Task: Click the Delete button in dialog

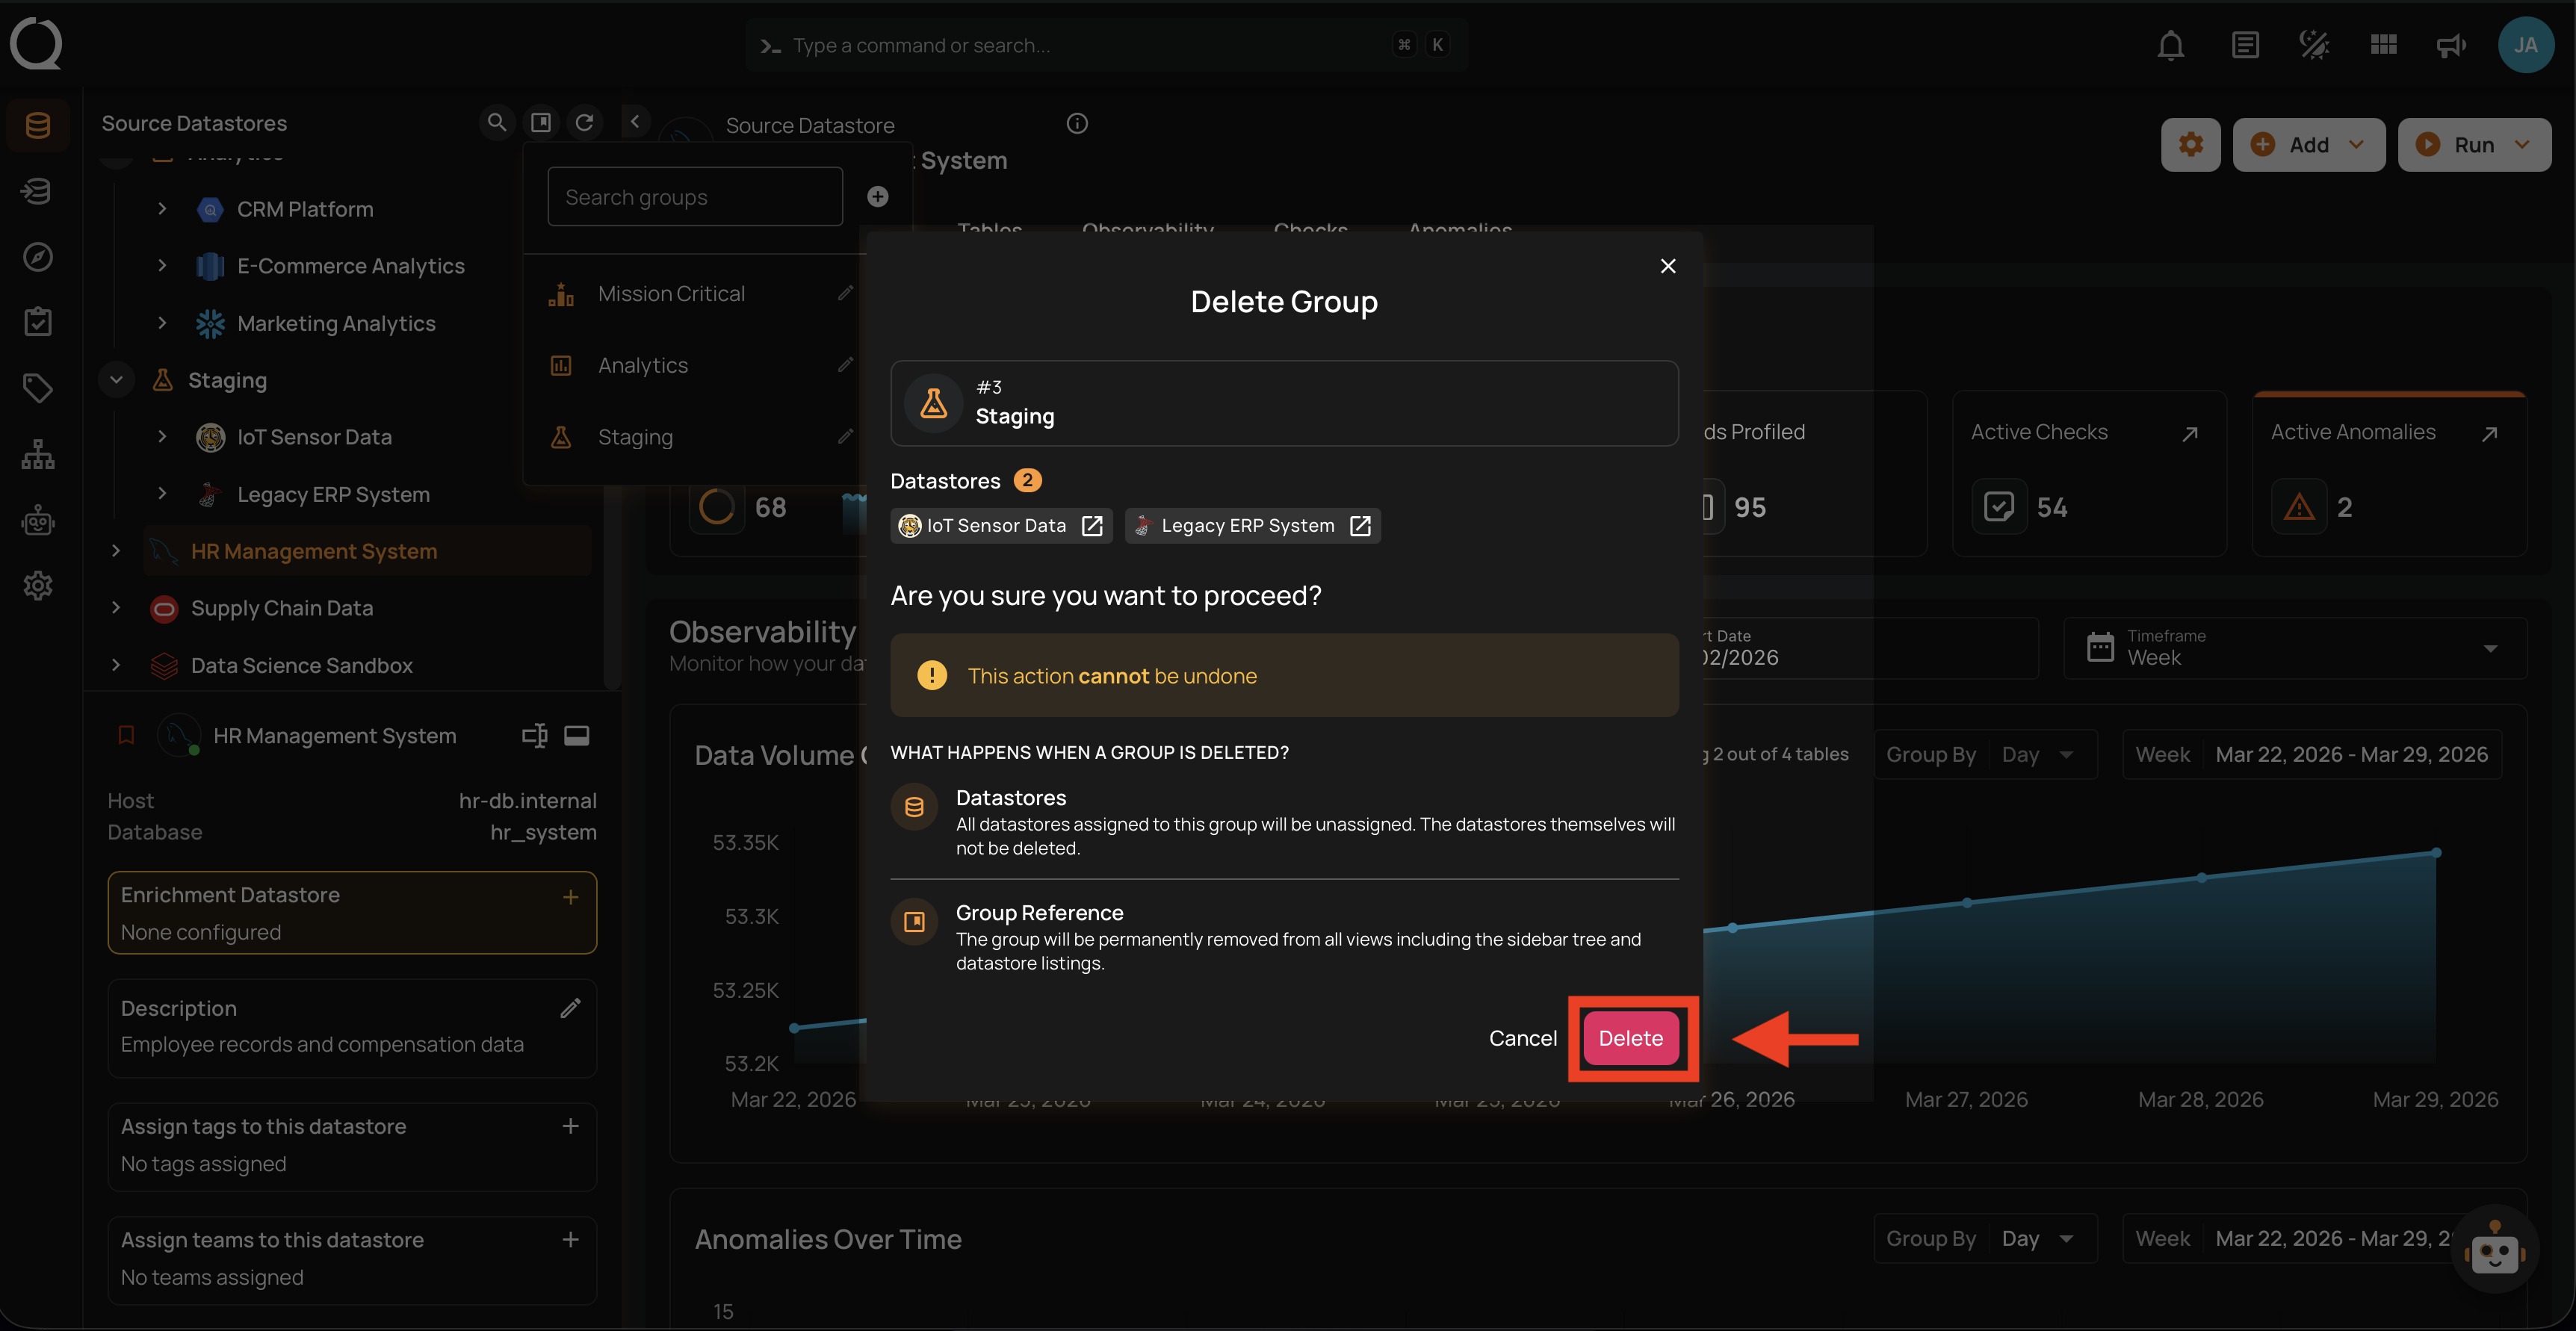Action: pyautogui.click(x=1630, y=1038)
